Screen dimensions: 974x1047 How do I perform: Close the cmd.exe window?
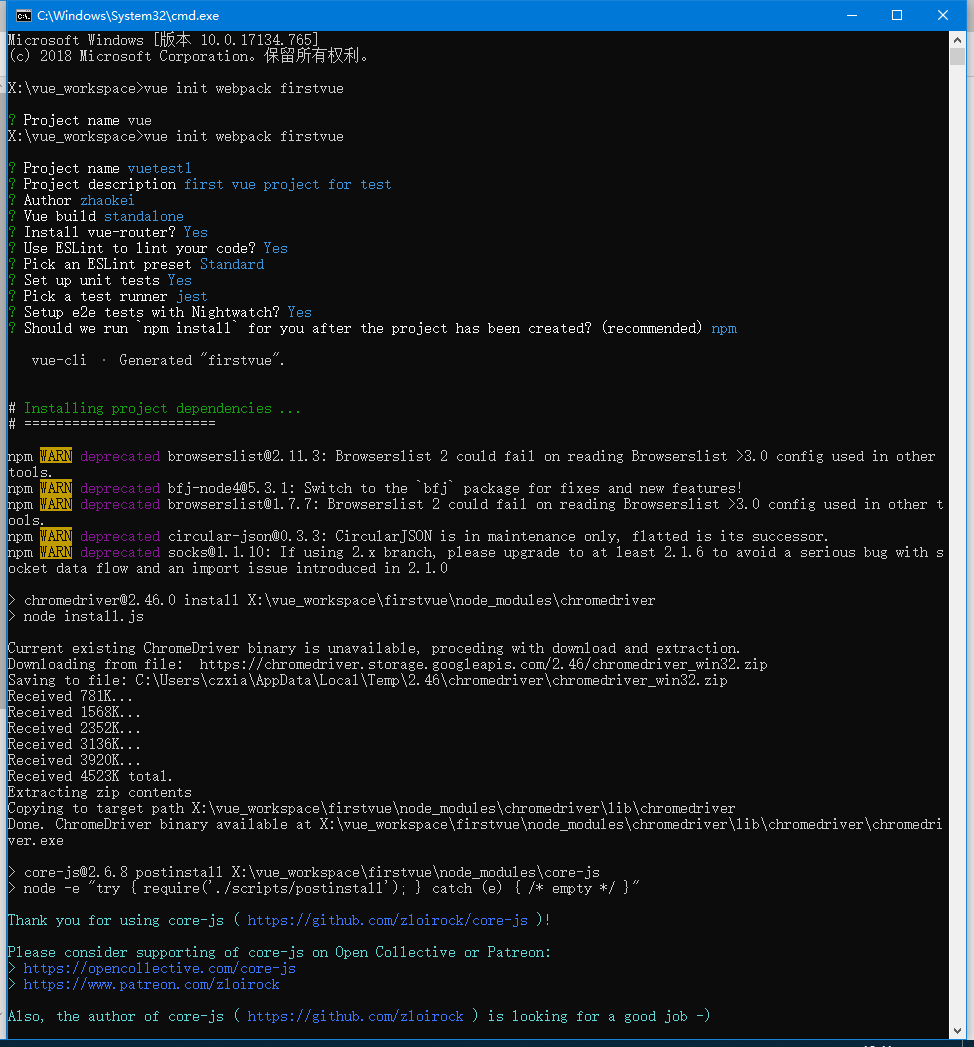(x=943, y=15)
